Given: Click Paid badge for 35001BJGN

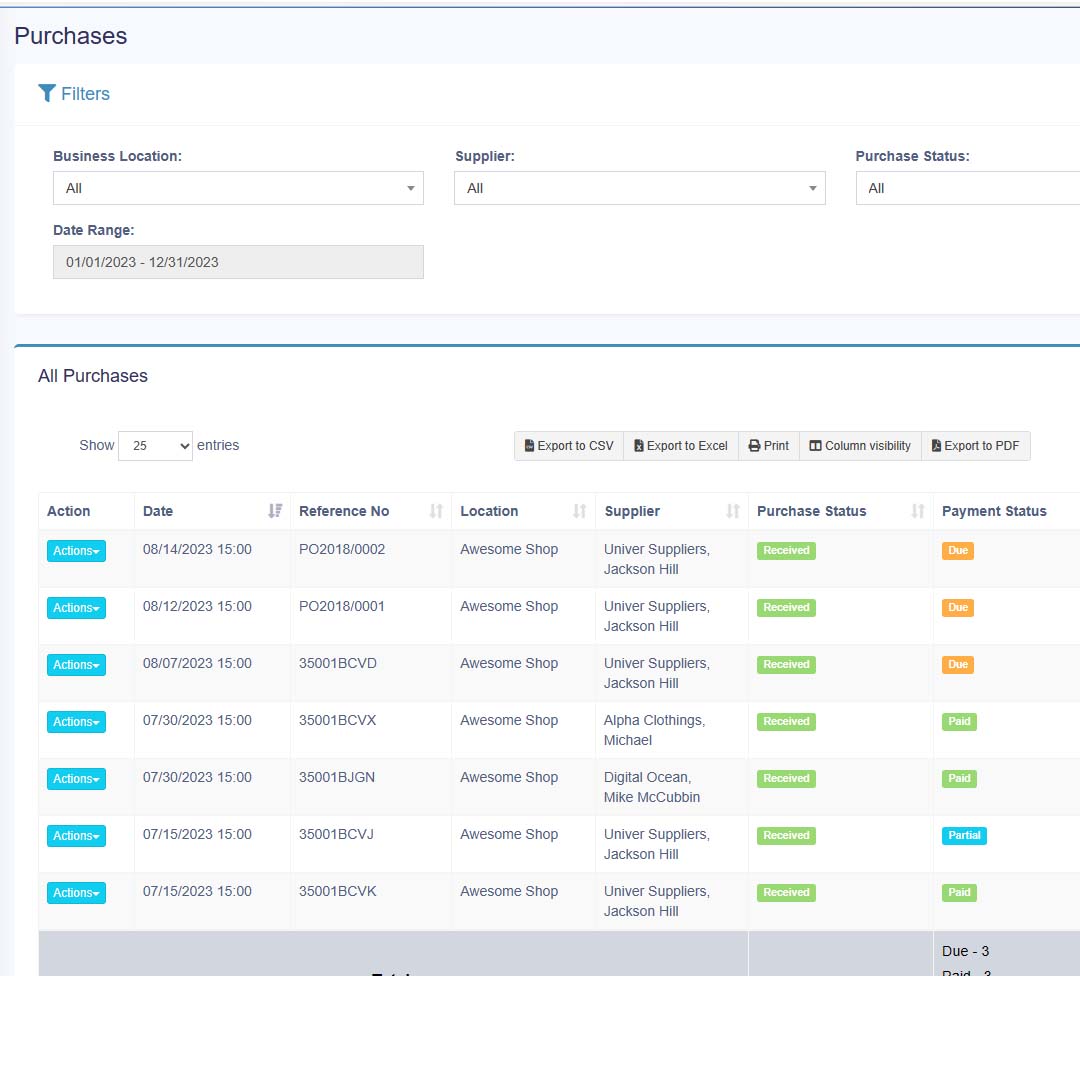Looking at the screenshot, I should [959, 778].
